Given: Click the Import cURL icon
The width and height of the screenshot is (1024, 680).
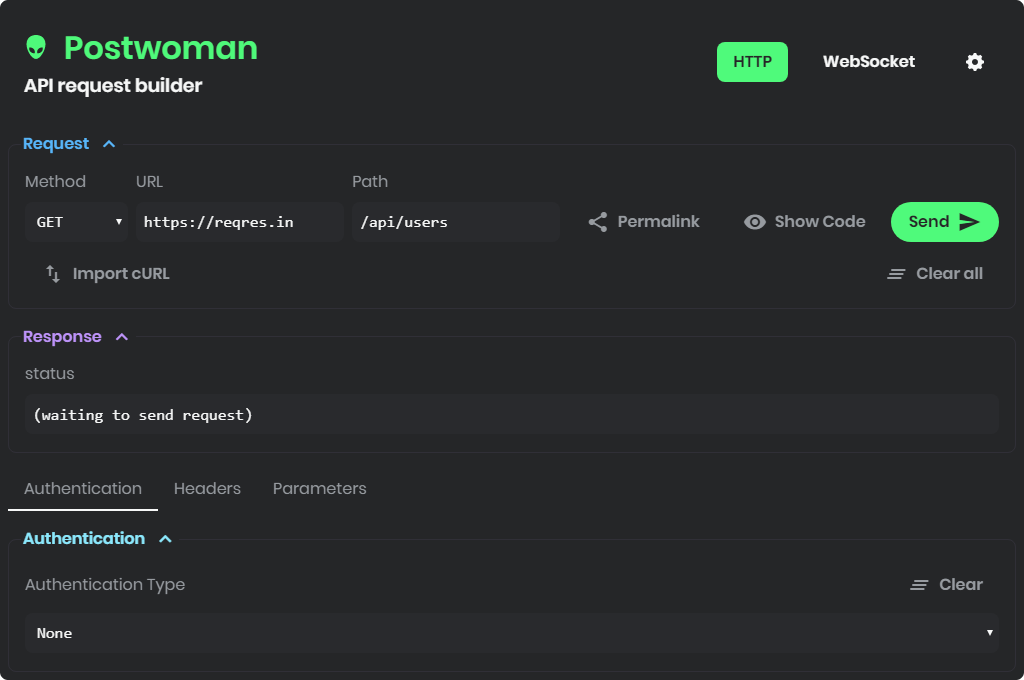Looking at the screenshot, I should tap(51, 273).
